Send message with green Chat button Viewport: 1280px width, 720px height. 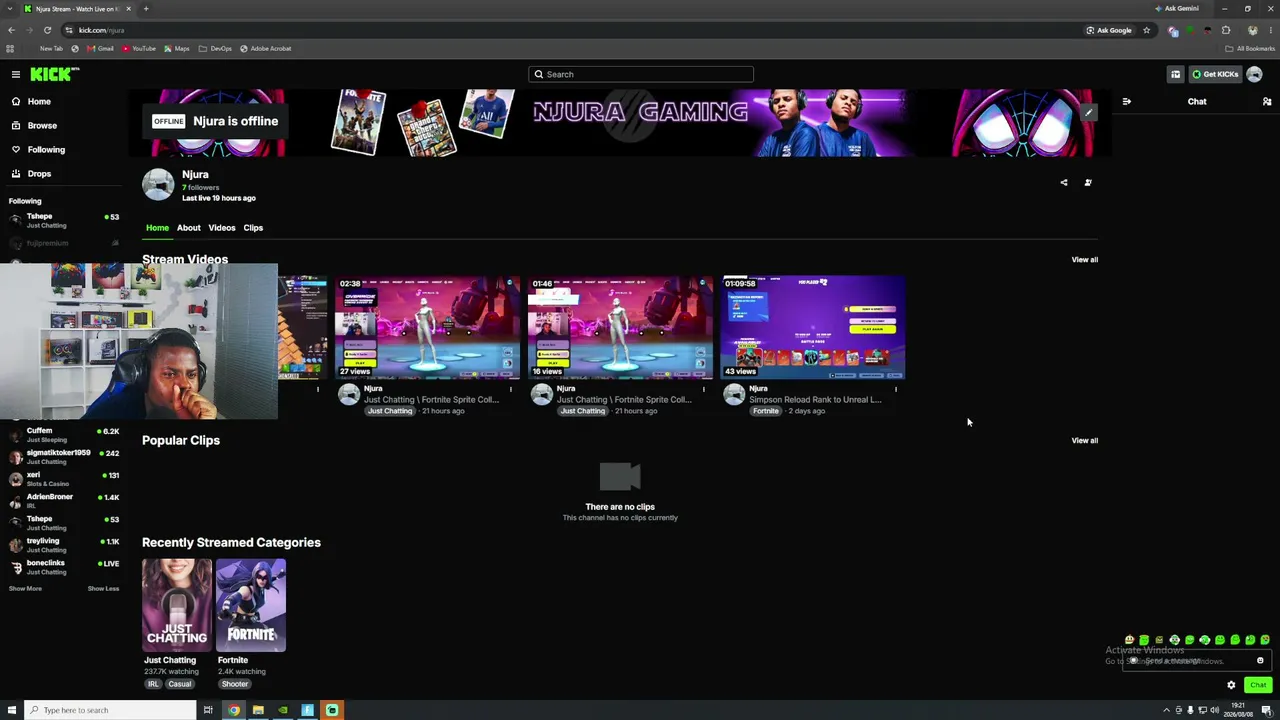click(1258, 685)
